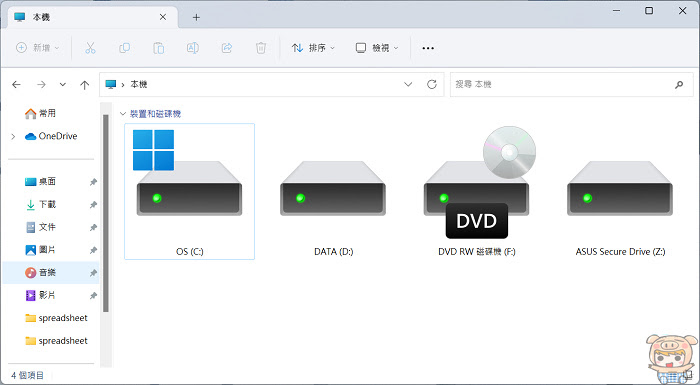Collapse the 裝置和磁碟機 group
Image resolution: width=700 pixels, height=385 pixels.
coord(123,114)
